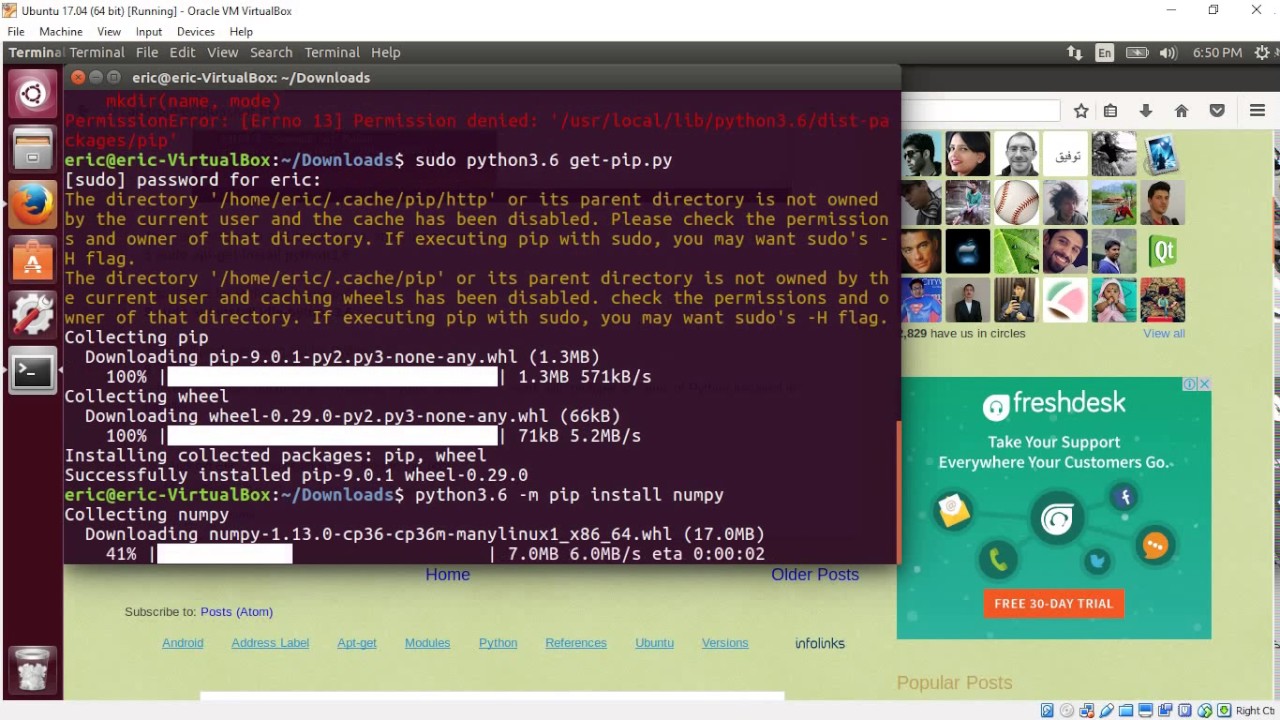Image resolution: width=1280 pixels, height=720 pixels.
Task: Open the sound volume indicator
Action: 1169,53
